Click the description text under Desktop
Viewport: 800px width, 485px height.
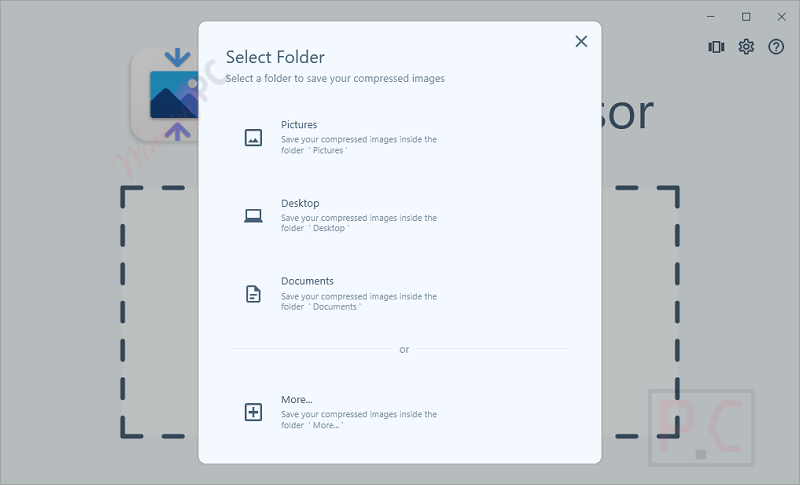(x=358, y=223)
